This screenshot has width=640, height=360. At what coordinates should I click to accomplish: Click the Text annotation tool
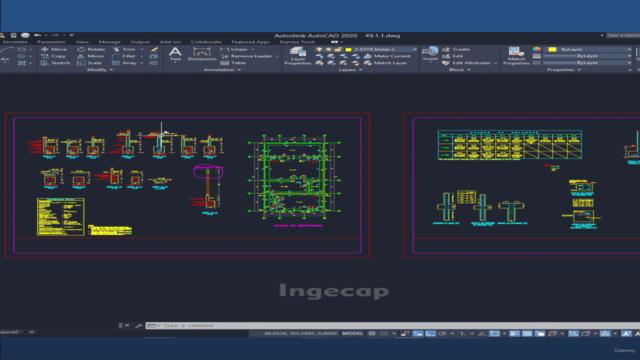coord(175,54)
